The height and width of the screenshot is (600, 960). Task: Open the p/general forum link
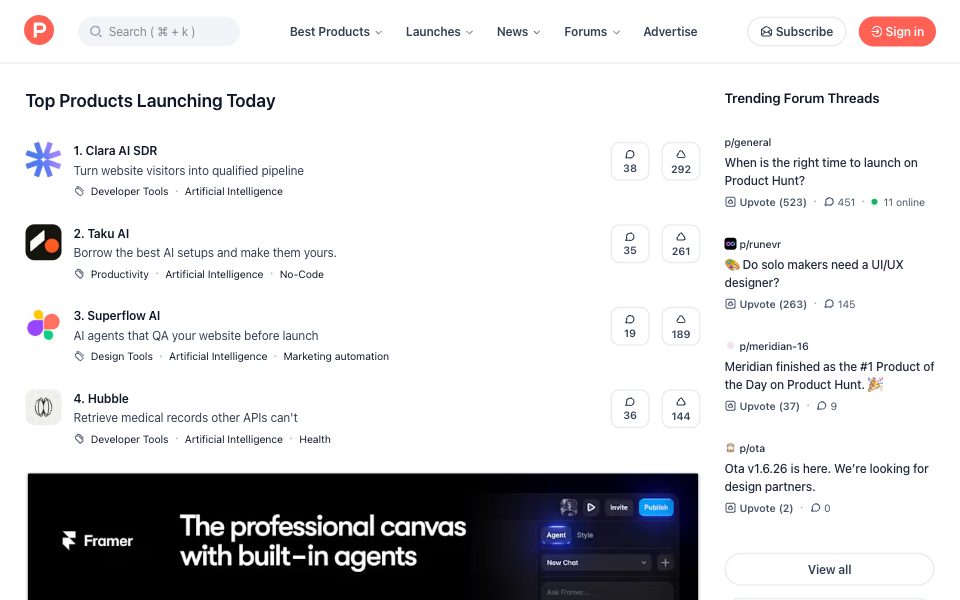click(748, 142)
